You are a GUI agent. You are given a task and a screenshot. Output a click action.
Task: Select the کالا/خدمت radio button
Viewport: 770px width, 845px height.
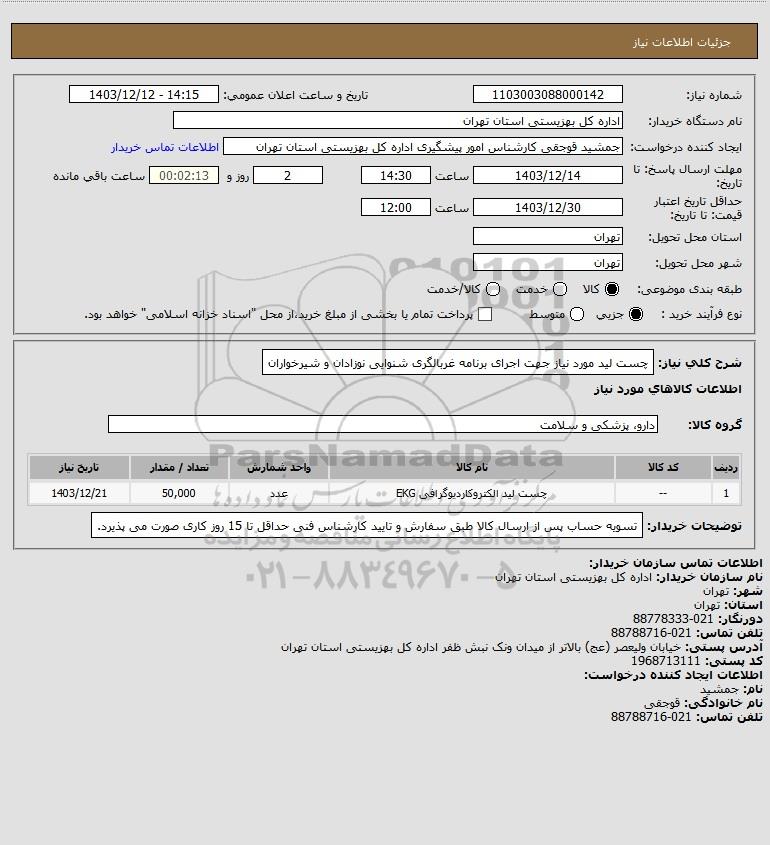[492, 289]
